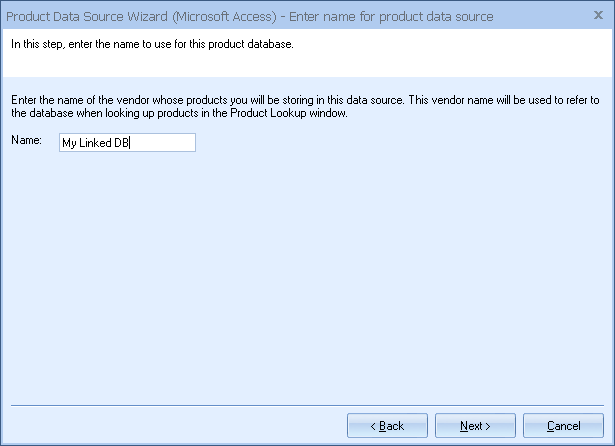Click the word 'My' in Name box
The image size is (615, 446).
click(69, 143)
